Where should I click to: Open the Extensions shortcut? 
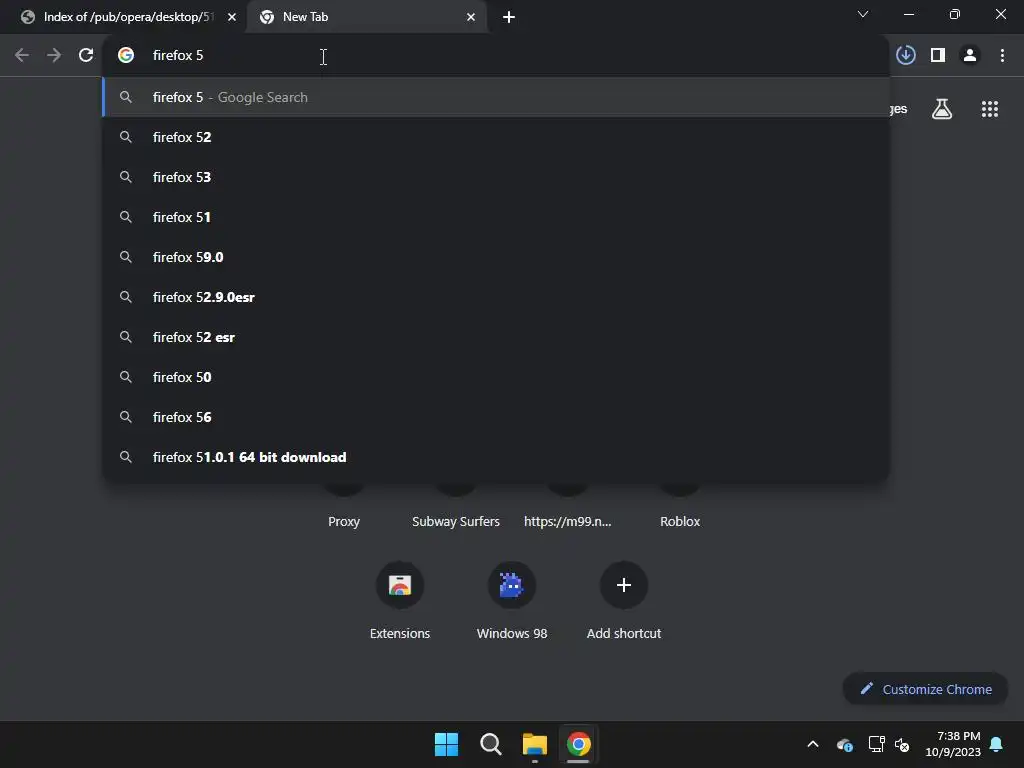pyautogui.click(x=400, y=601)
